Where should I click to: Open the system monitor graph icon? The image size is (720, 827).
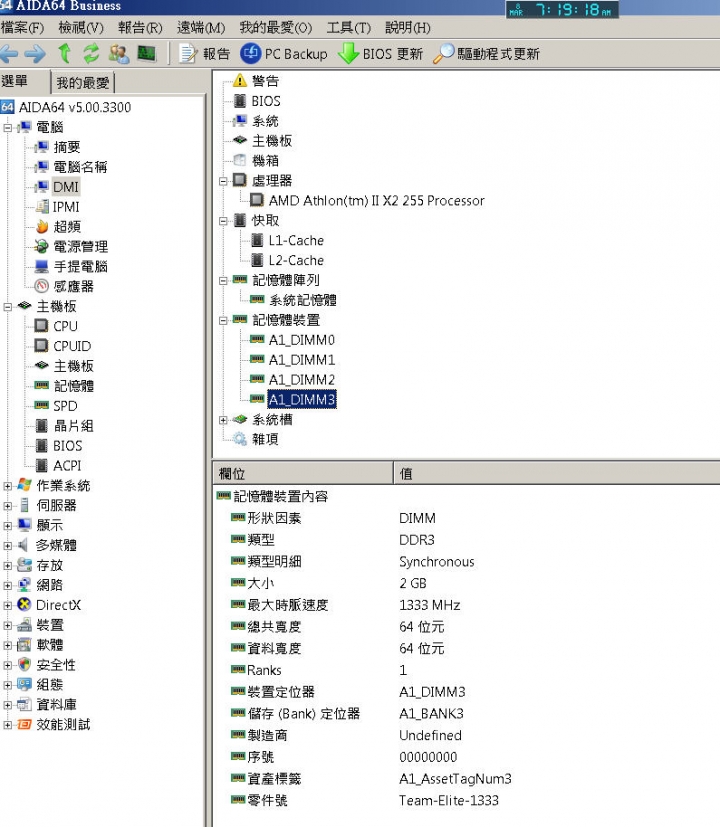pyautogui.click(x=147, y=53)
